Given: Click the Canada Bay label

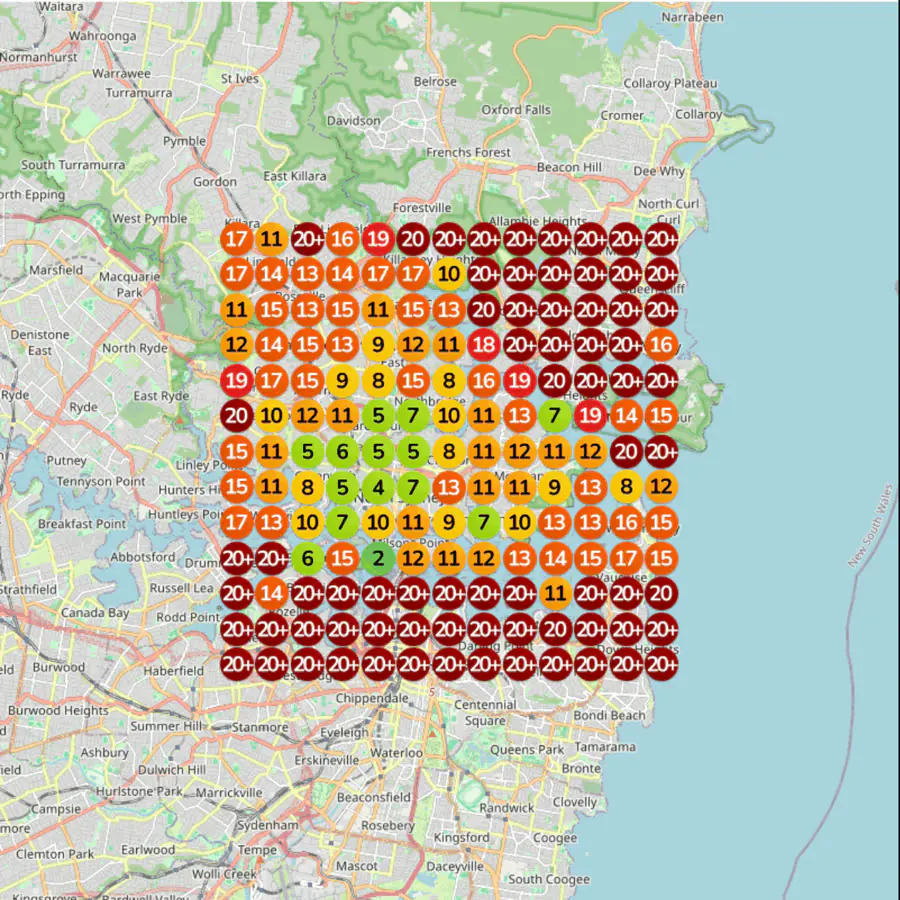Looking at the screenshot, I should point(95,613).
